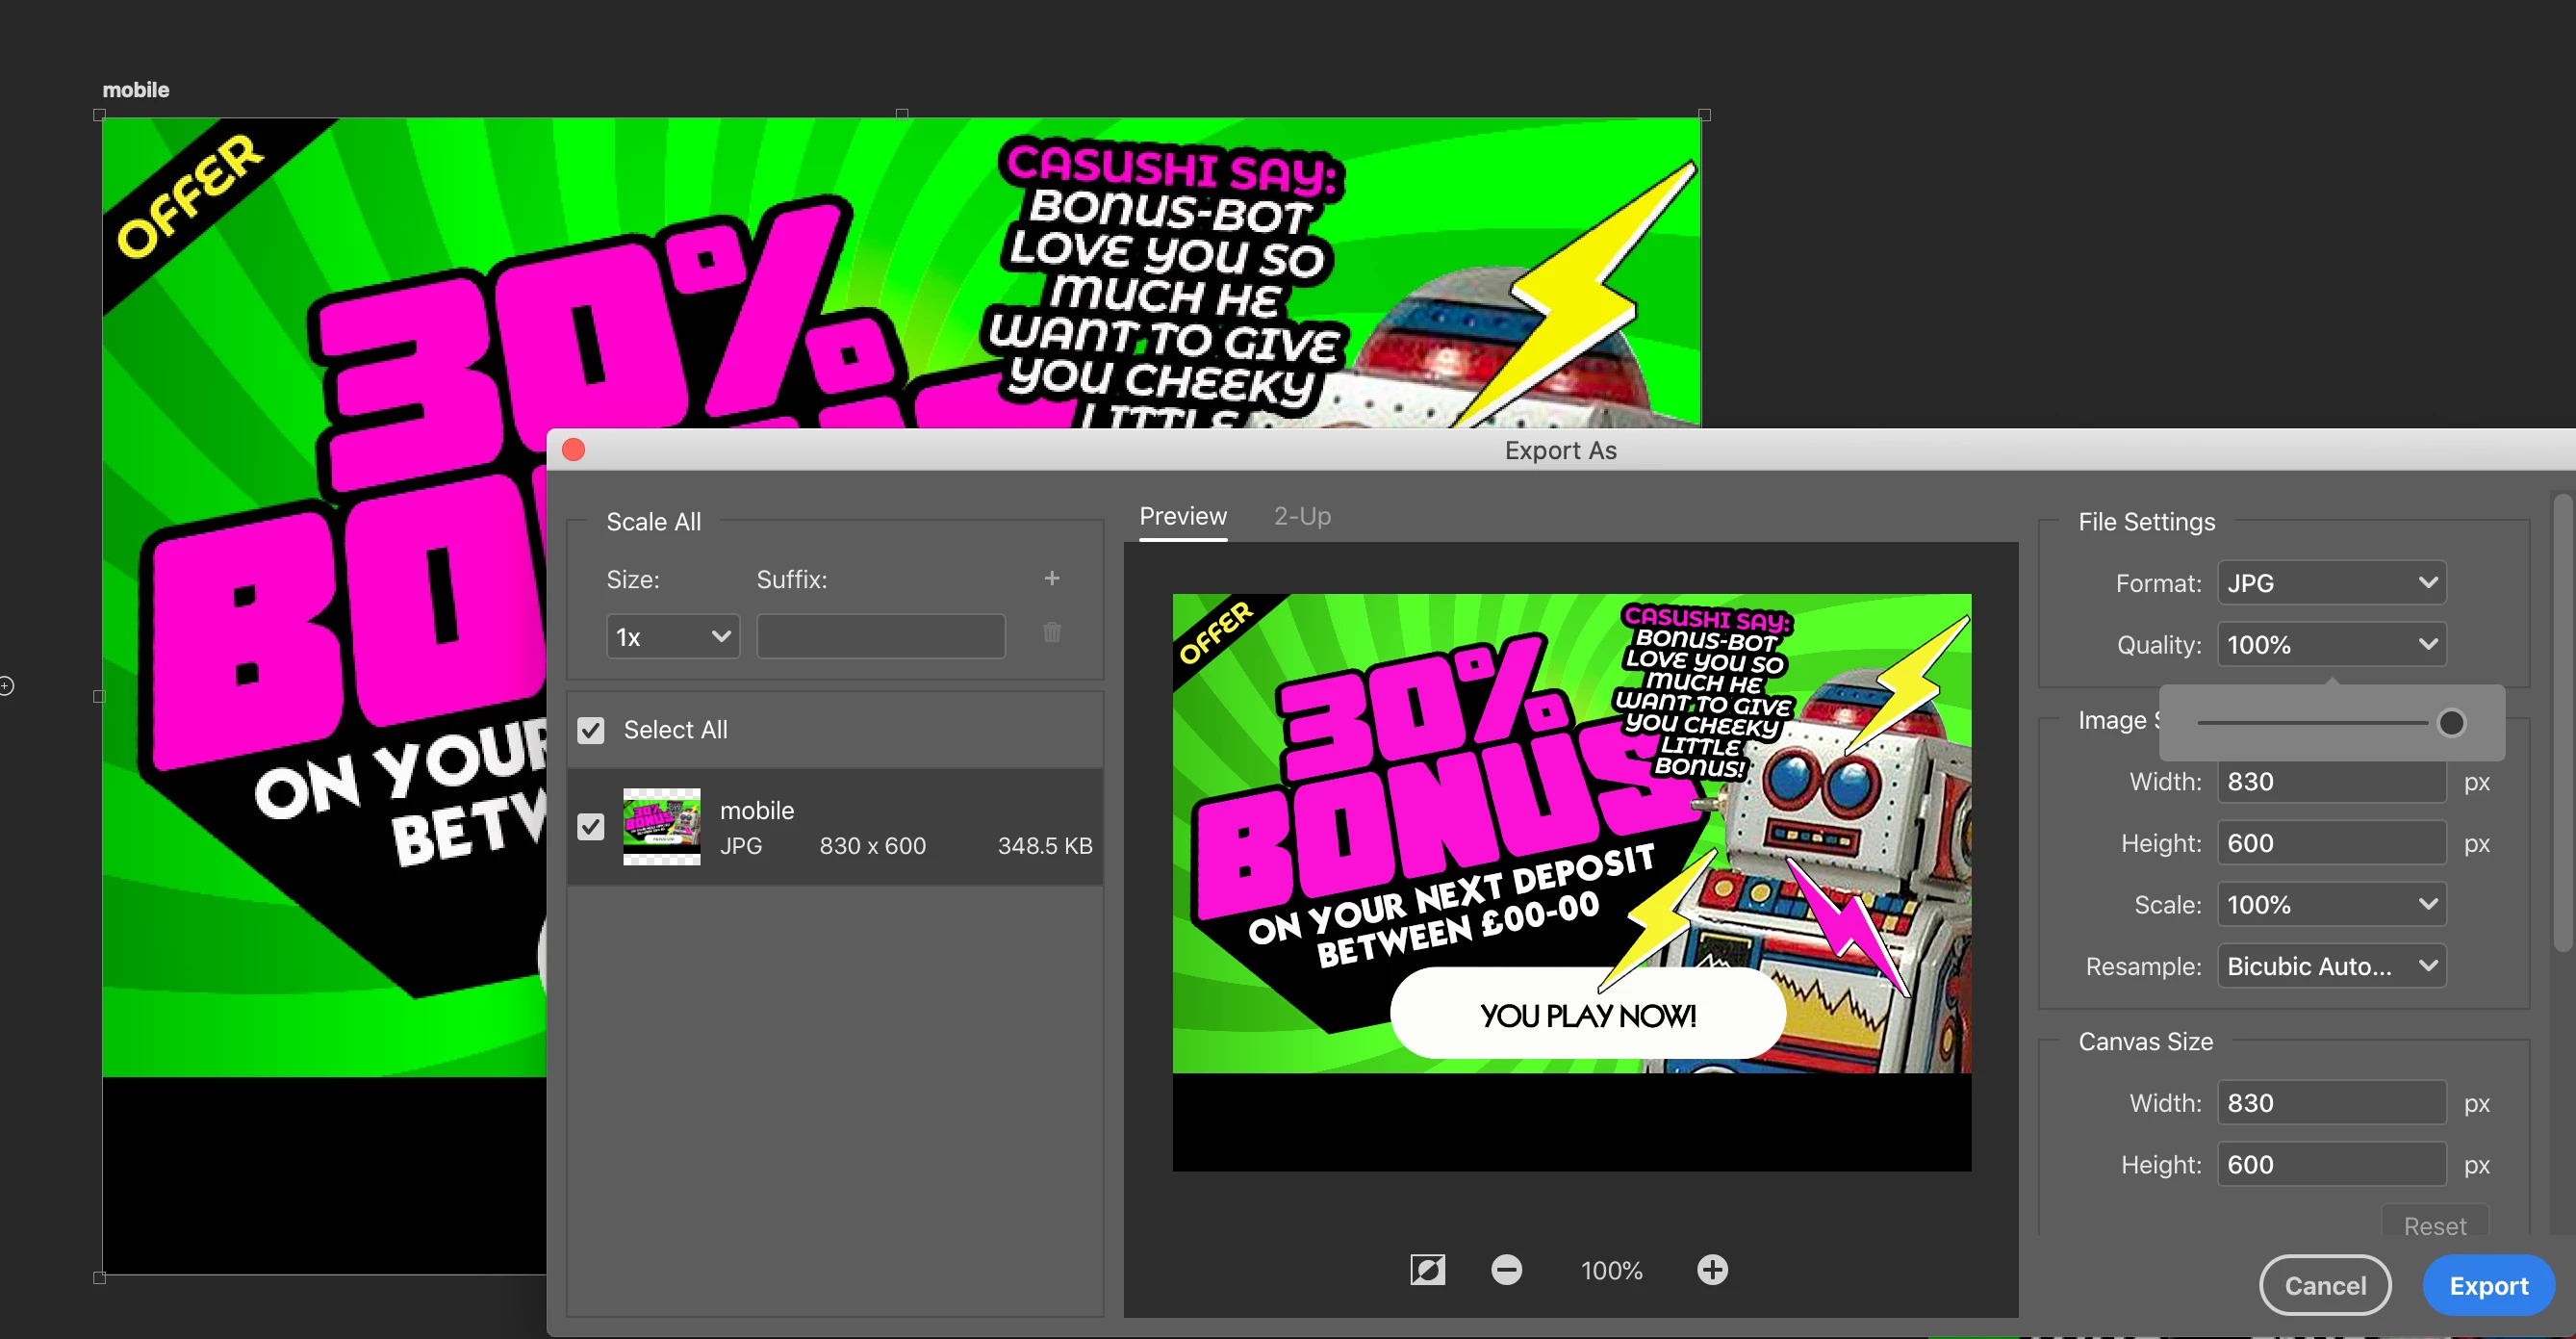Toggle the preview background color icon
This screenshot has width=2576, height=1339.
coord(1427,1270)
